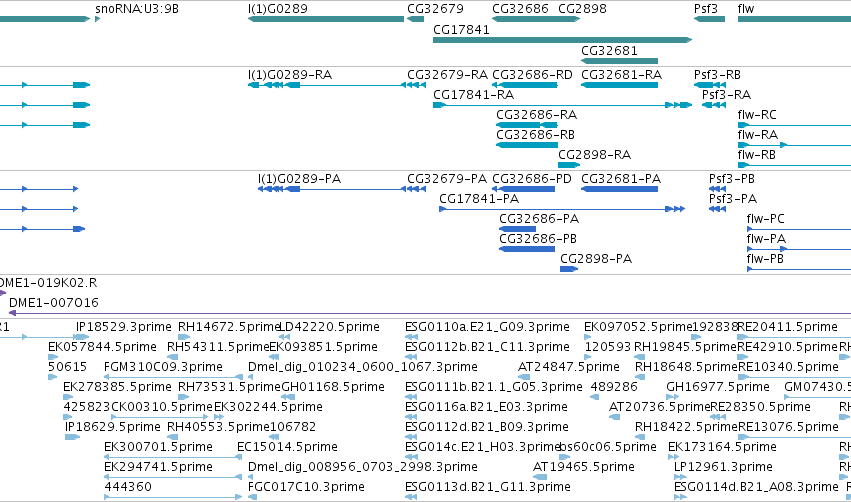Click transcript label CG32686-RD
The image size is (851, 502).
[x=532, y=74]
